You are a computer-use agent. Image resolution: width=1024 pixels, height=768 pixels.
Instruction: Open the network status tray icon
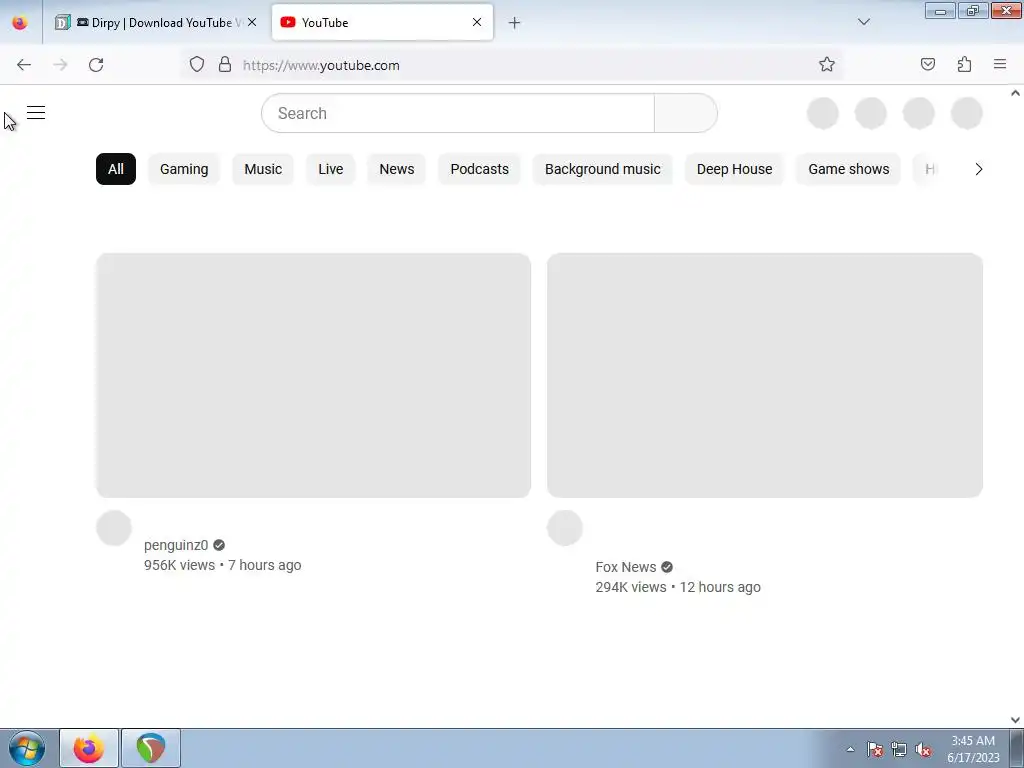click(899, 749)
